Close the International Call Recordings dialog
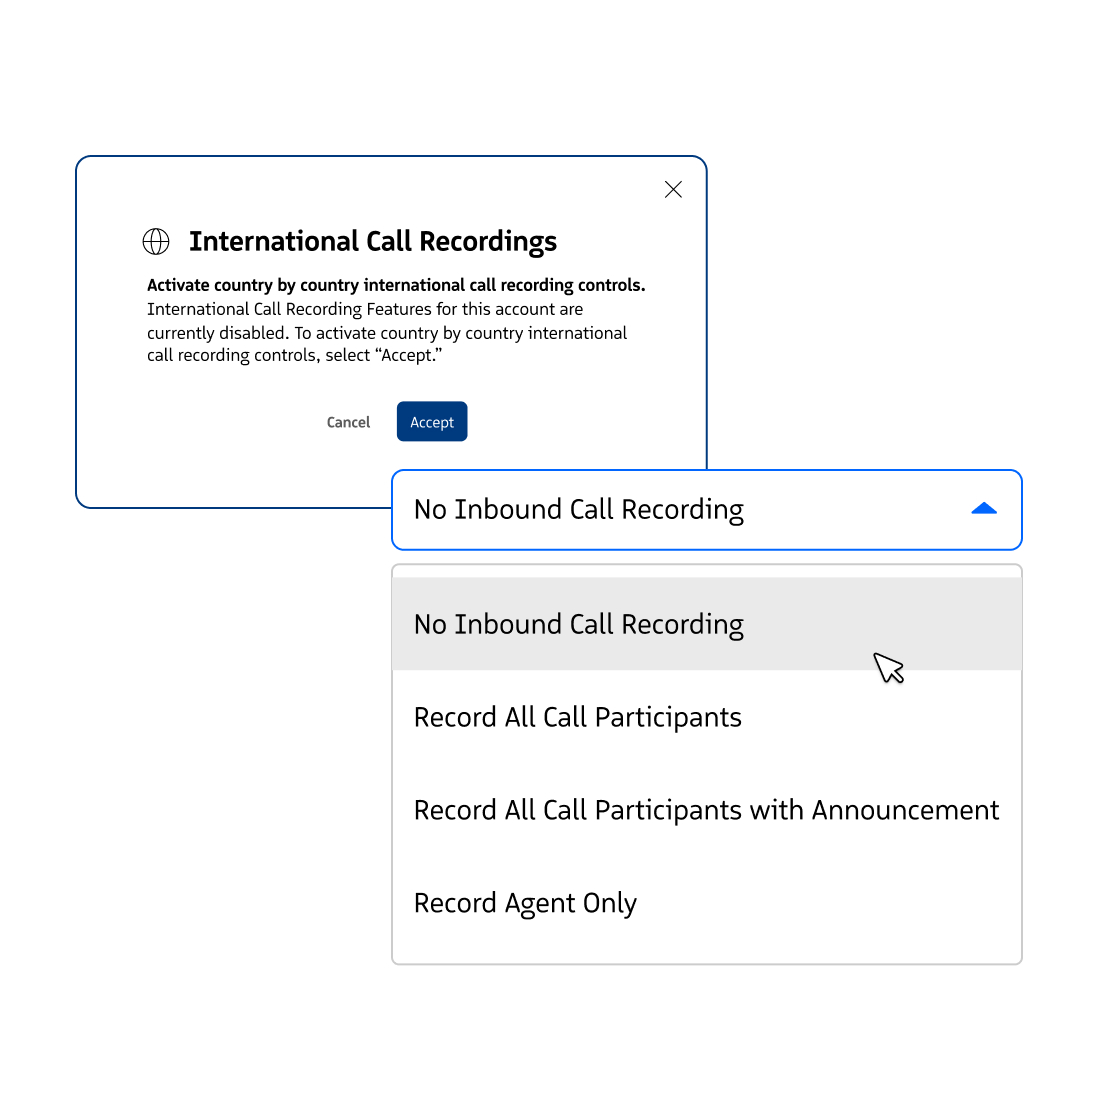This screenshot has width=1100, height=1100. pyautogui.click(x=673, y=189)
